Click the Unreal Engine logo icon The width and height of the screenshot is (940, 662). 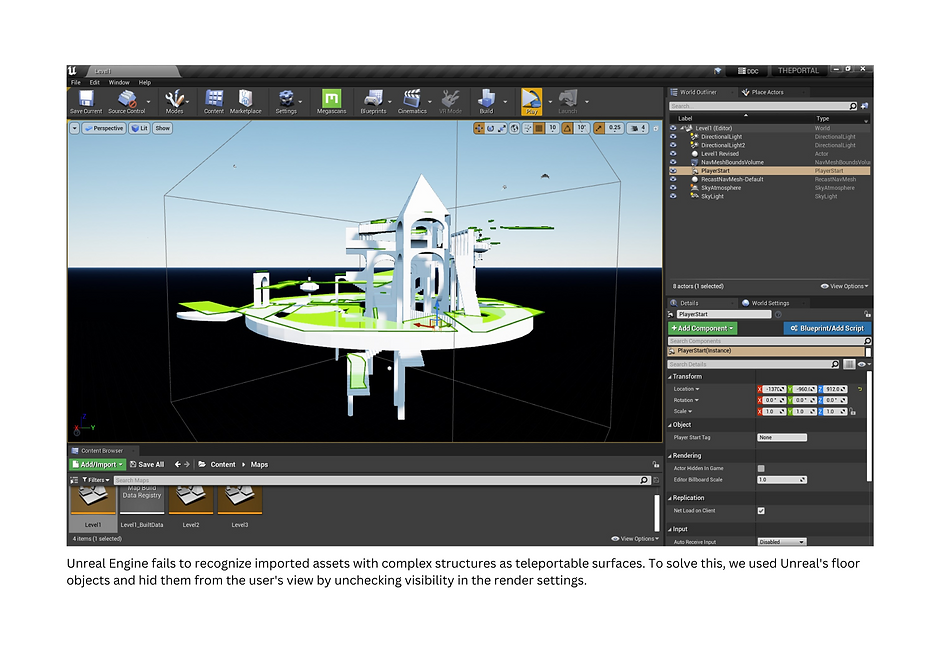(73, 71)
